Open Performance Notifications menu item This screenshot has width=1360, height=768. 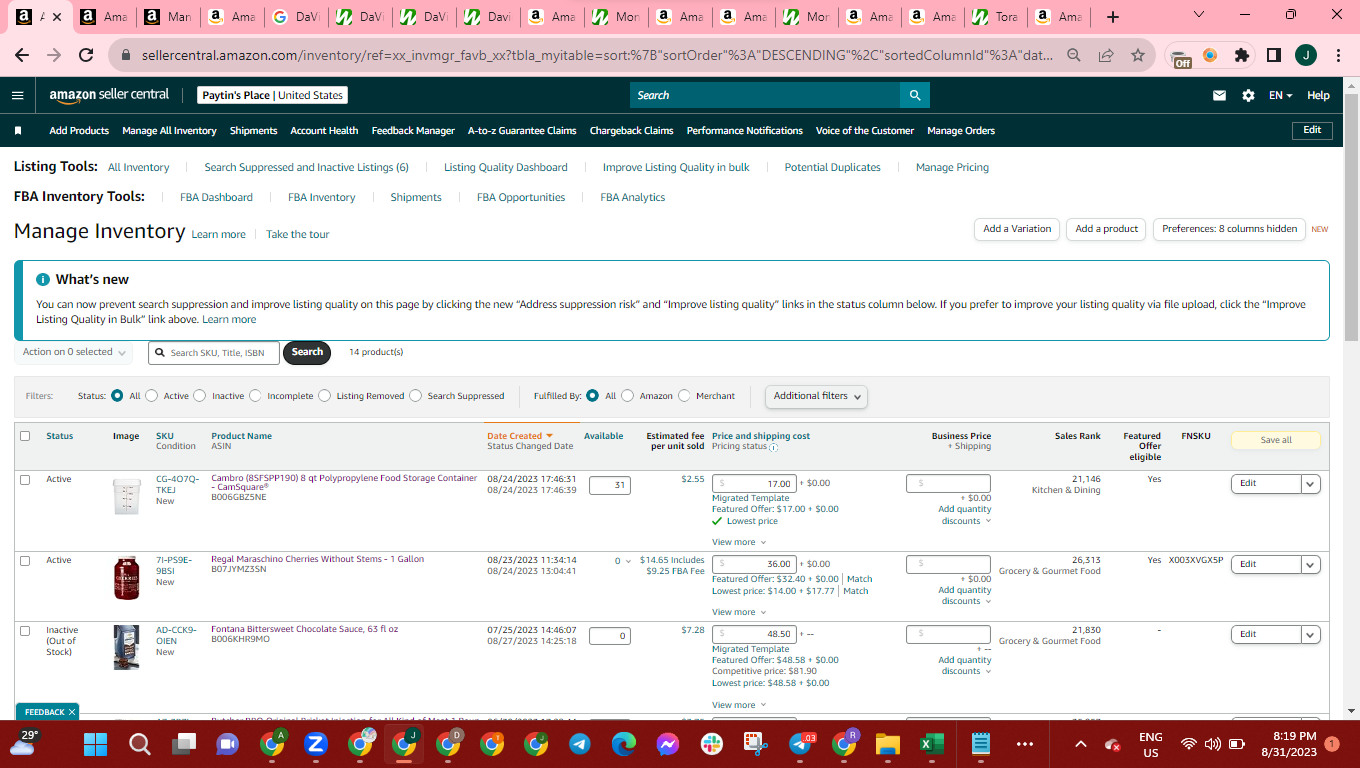pos(744,131)
